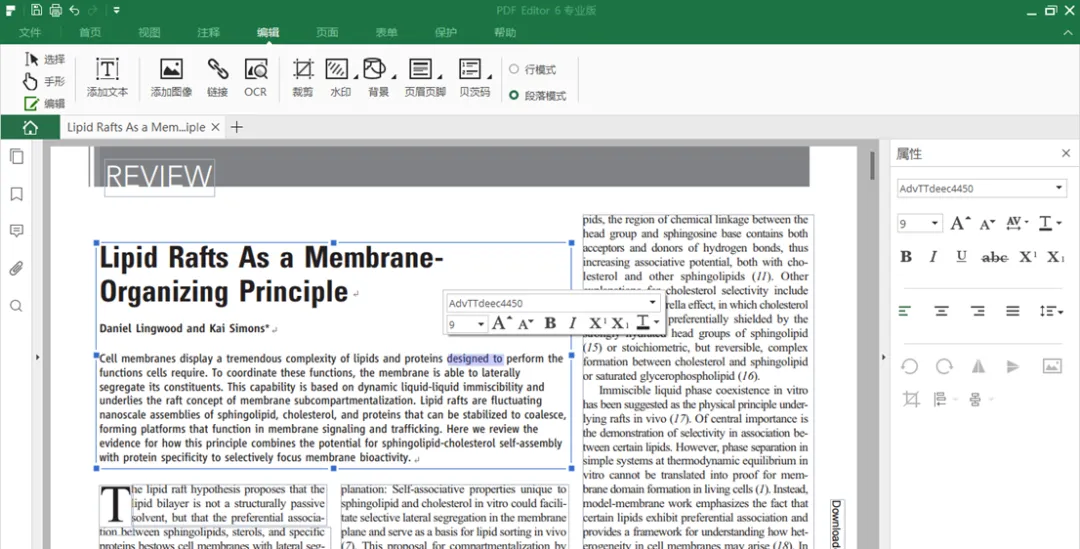Open the 贝茨码 Bates numbering tool
This screenshot has height=549, width=1080.
(475, 77)
